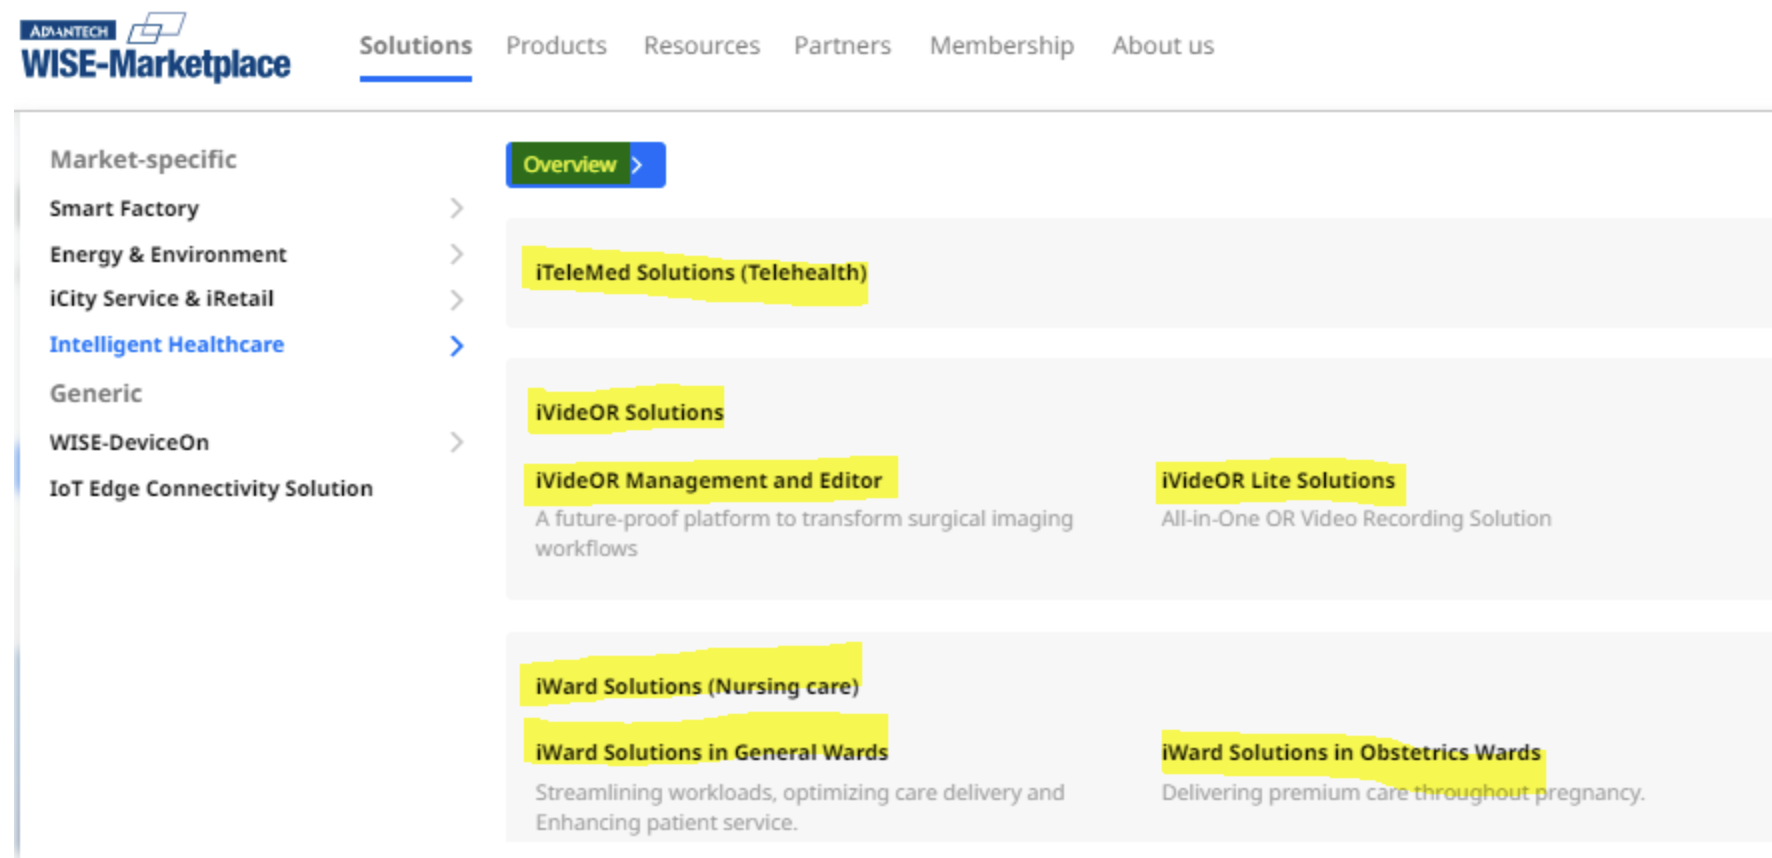Go to the Resources menu item

click(x=701, y=46)
